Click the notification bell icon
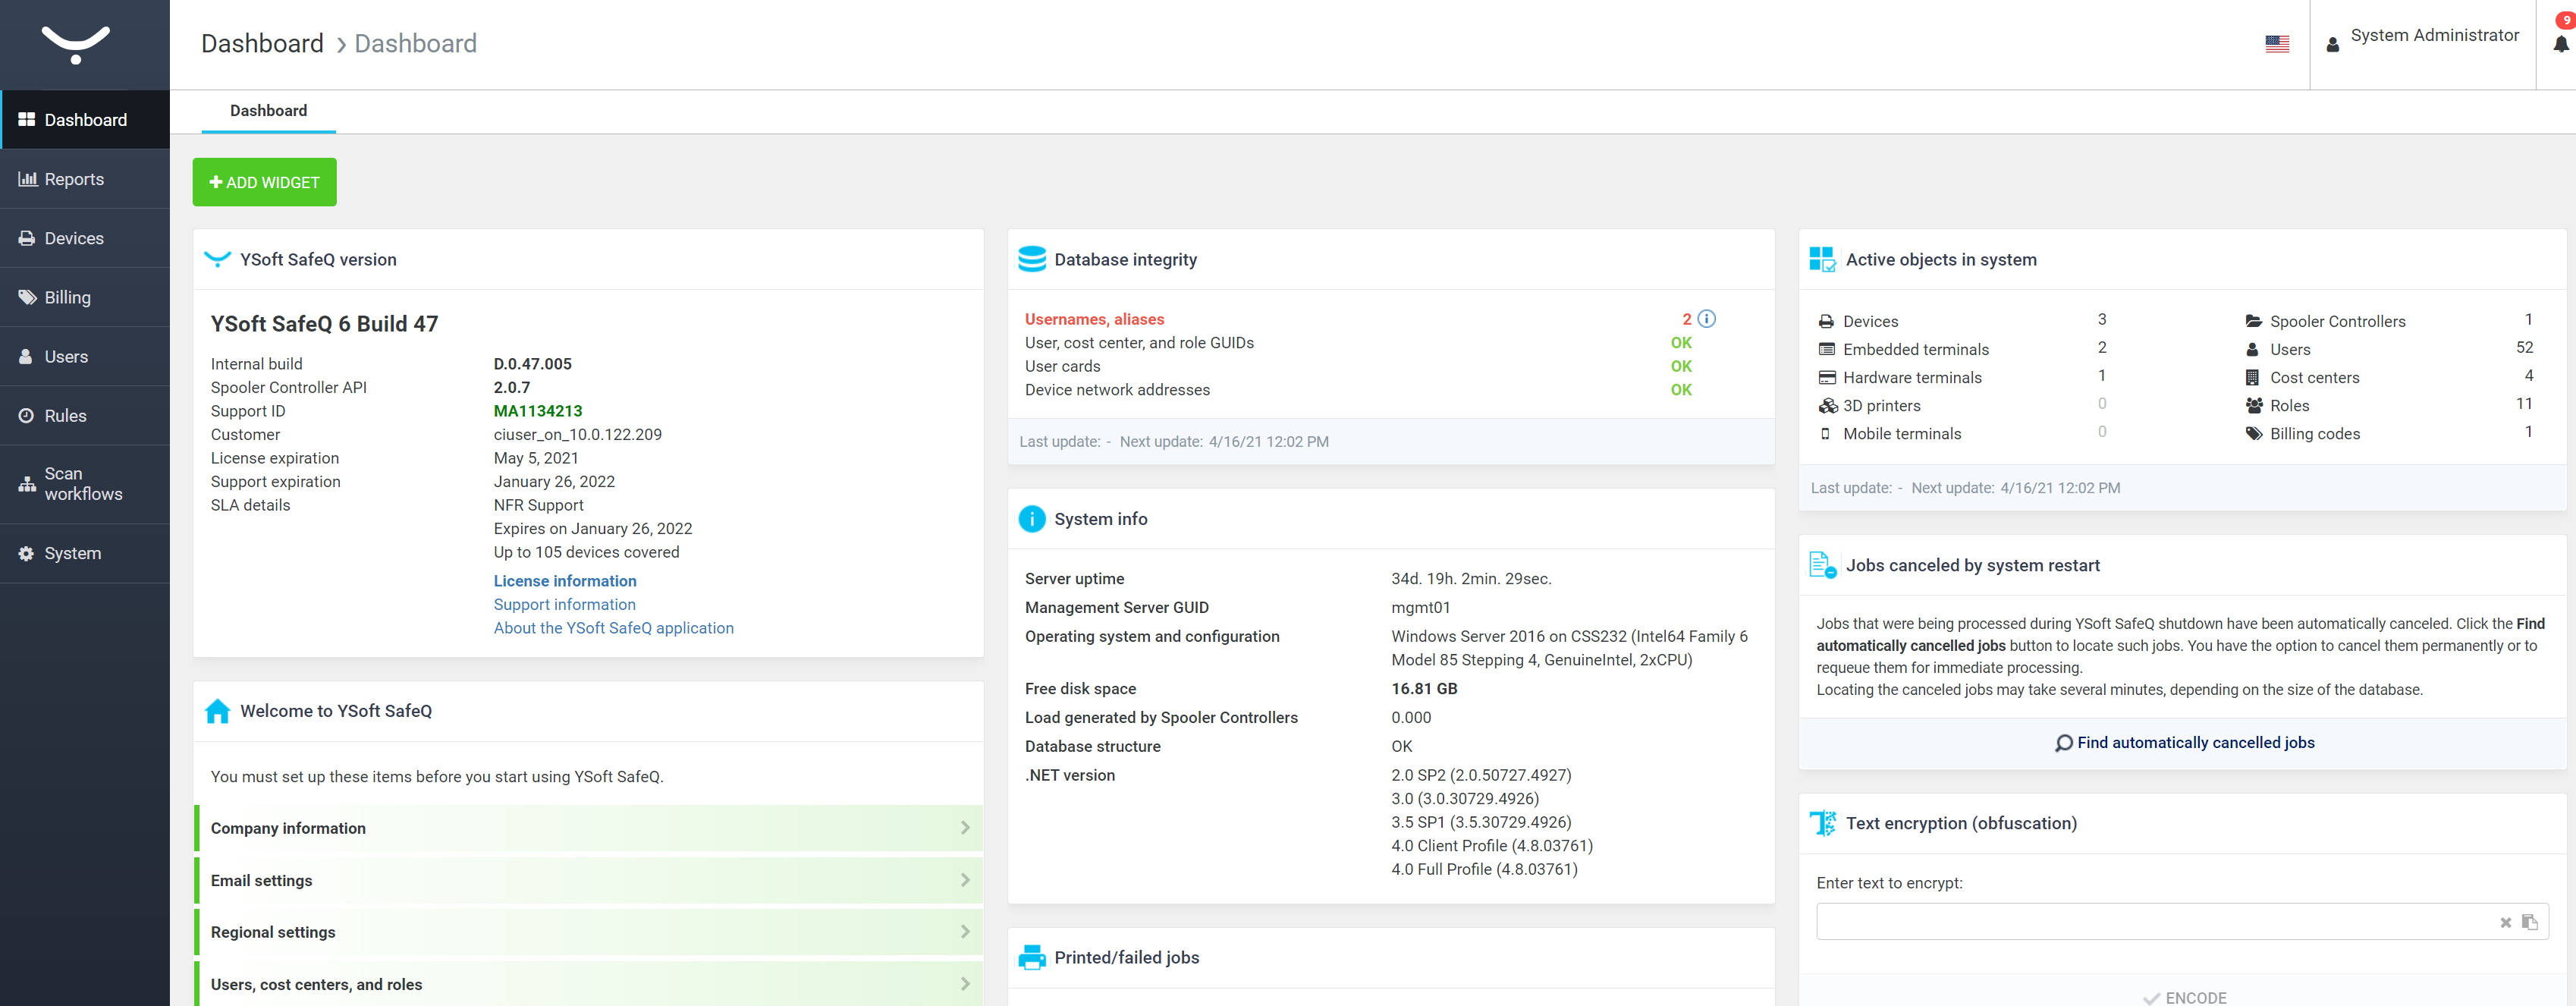 click(x=2560, y=44)
